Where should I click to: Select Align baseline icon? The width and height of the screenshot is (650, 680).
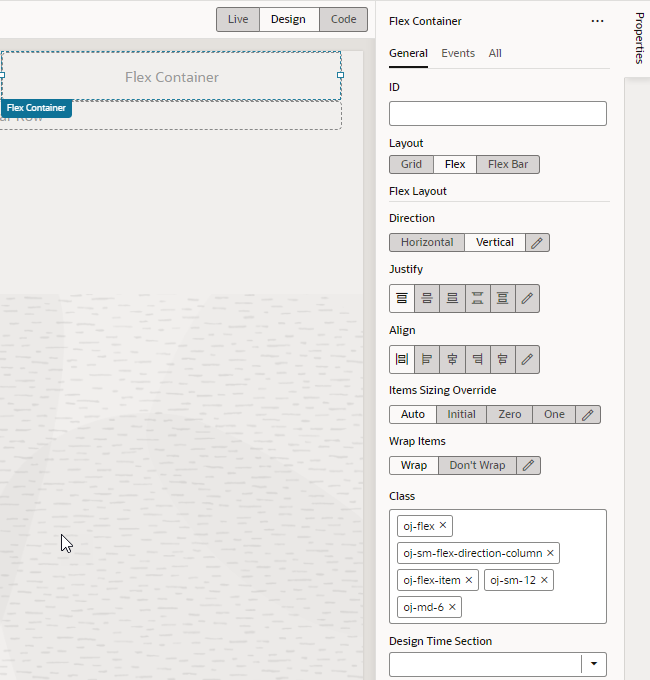pos(503,359)
